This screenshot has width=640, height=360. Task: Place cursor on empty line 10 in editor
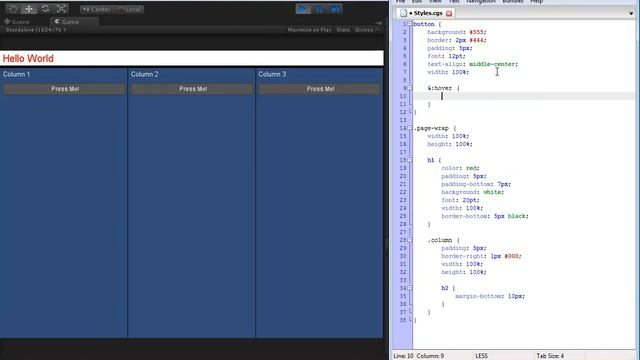tap(524, 96)
